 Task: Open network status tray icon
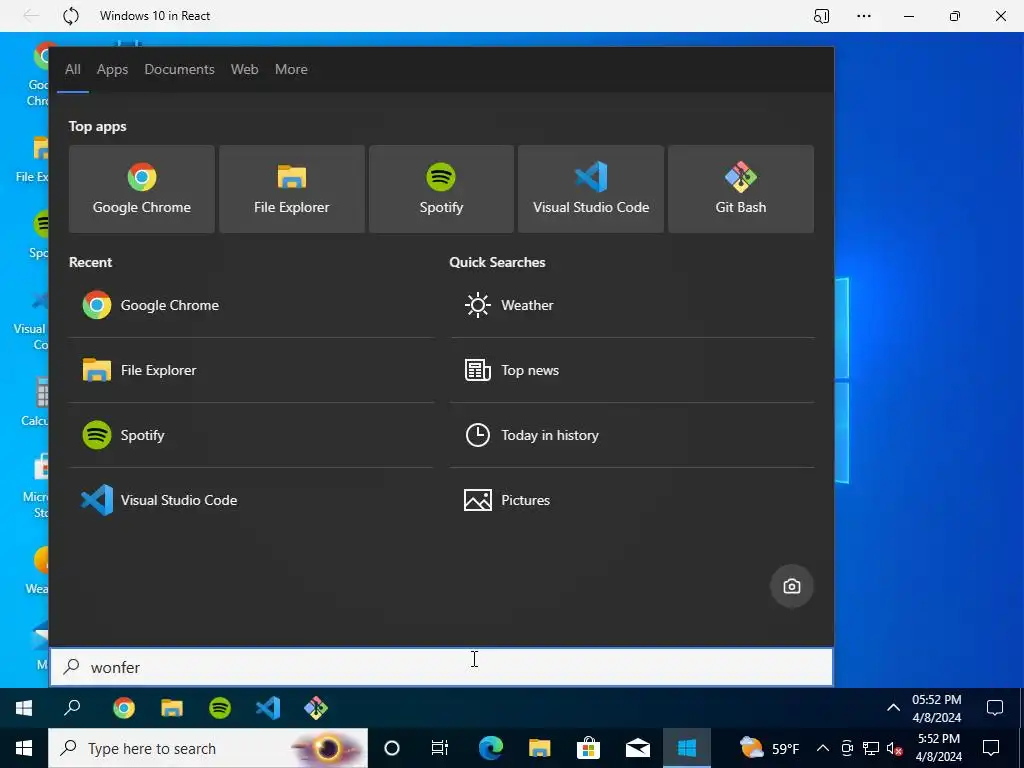(x=871, y=748)
